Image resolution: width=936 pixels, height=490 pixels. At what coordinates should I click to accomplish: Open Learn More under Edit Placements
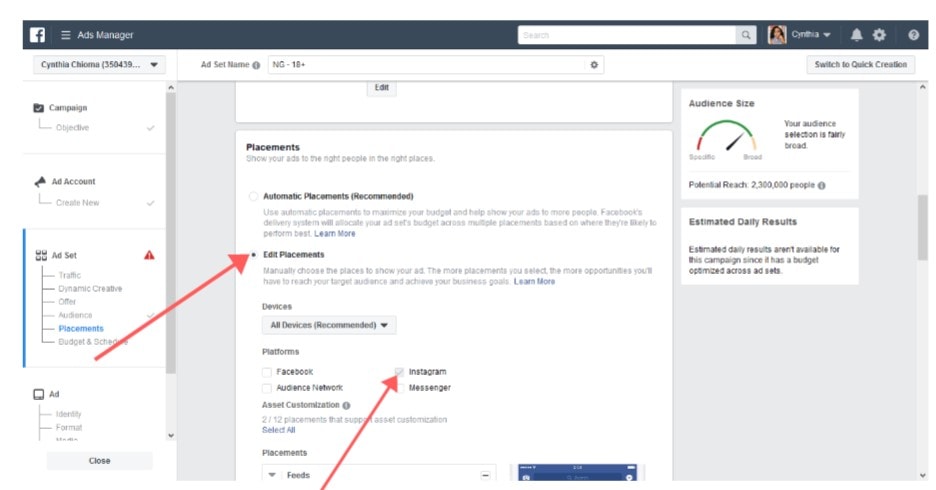coord(534,282)
